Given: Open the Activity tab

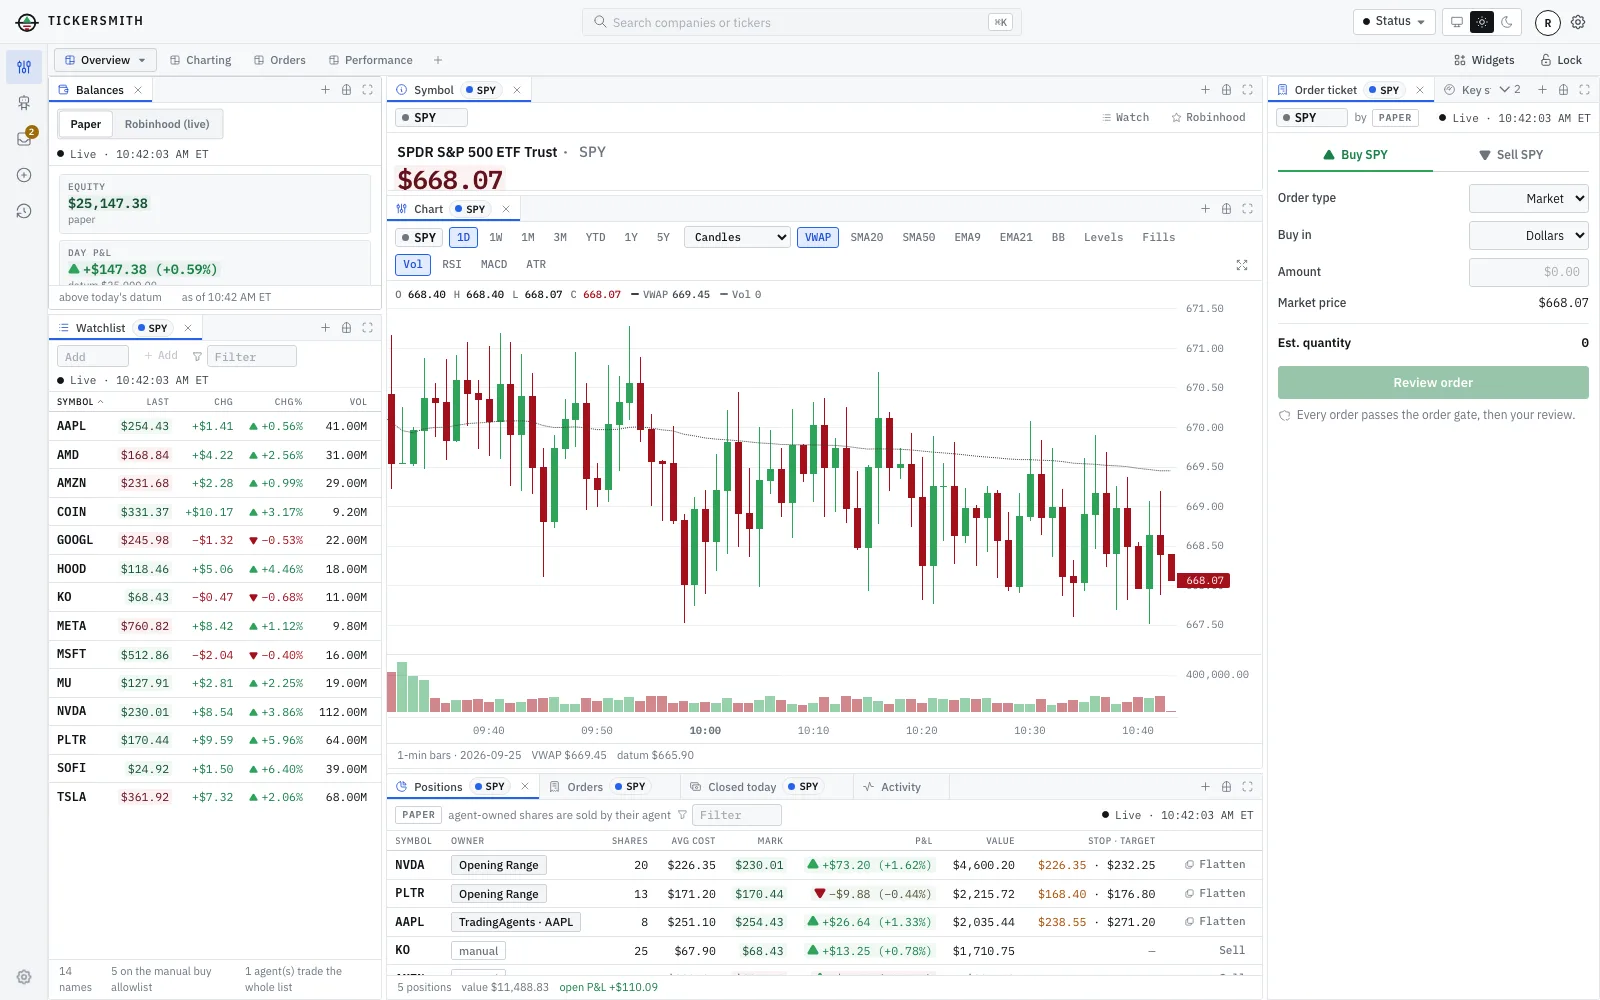Looking at the screenshot, I should tap(892, 787).
